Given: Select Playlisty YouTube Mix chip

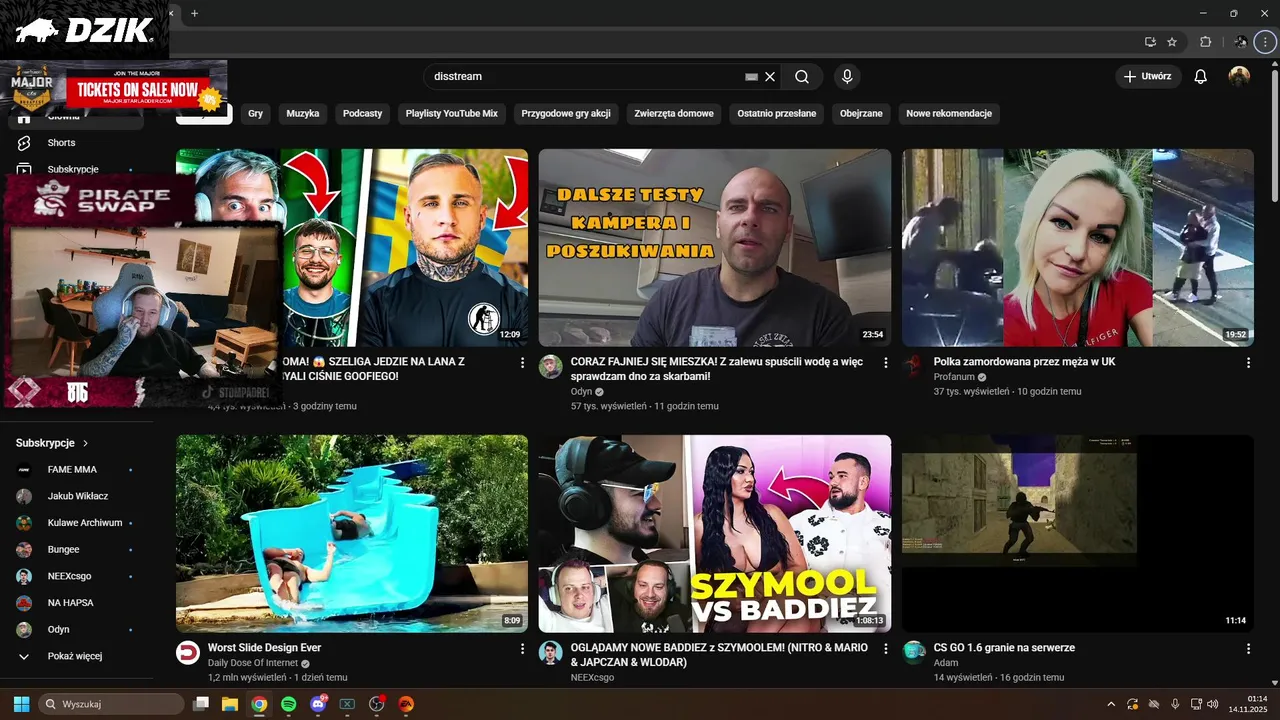Looking at the screenshot, I should tap(451, 114).
